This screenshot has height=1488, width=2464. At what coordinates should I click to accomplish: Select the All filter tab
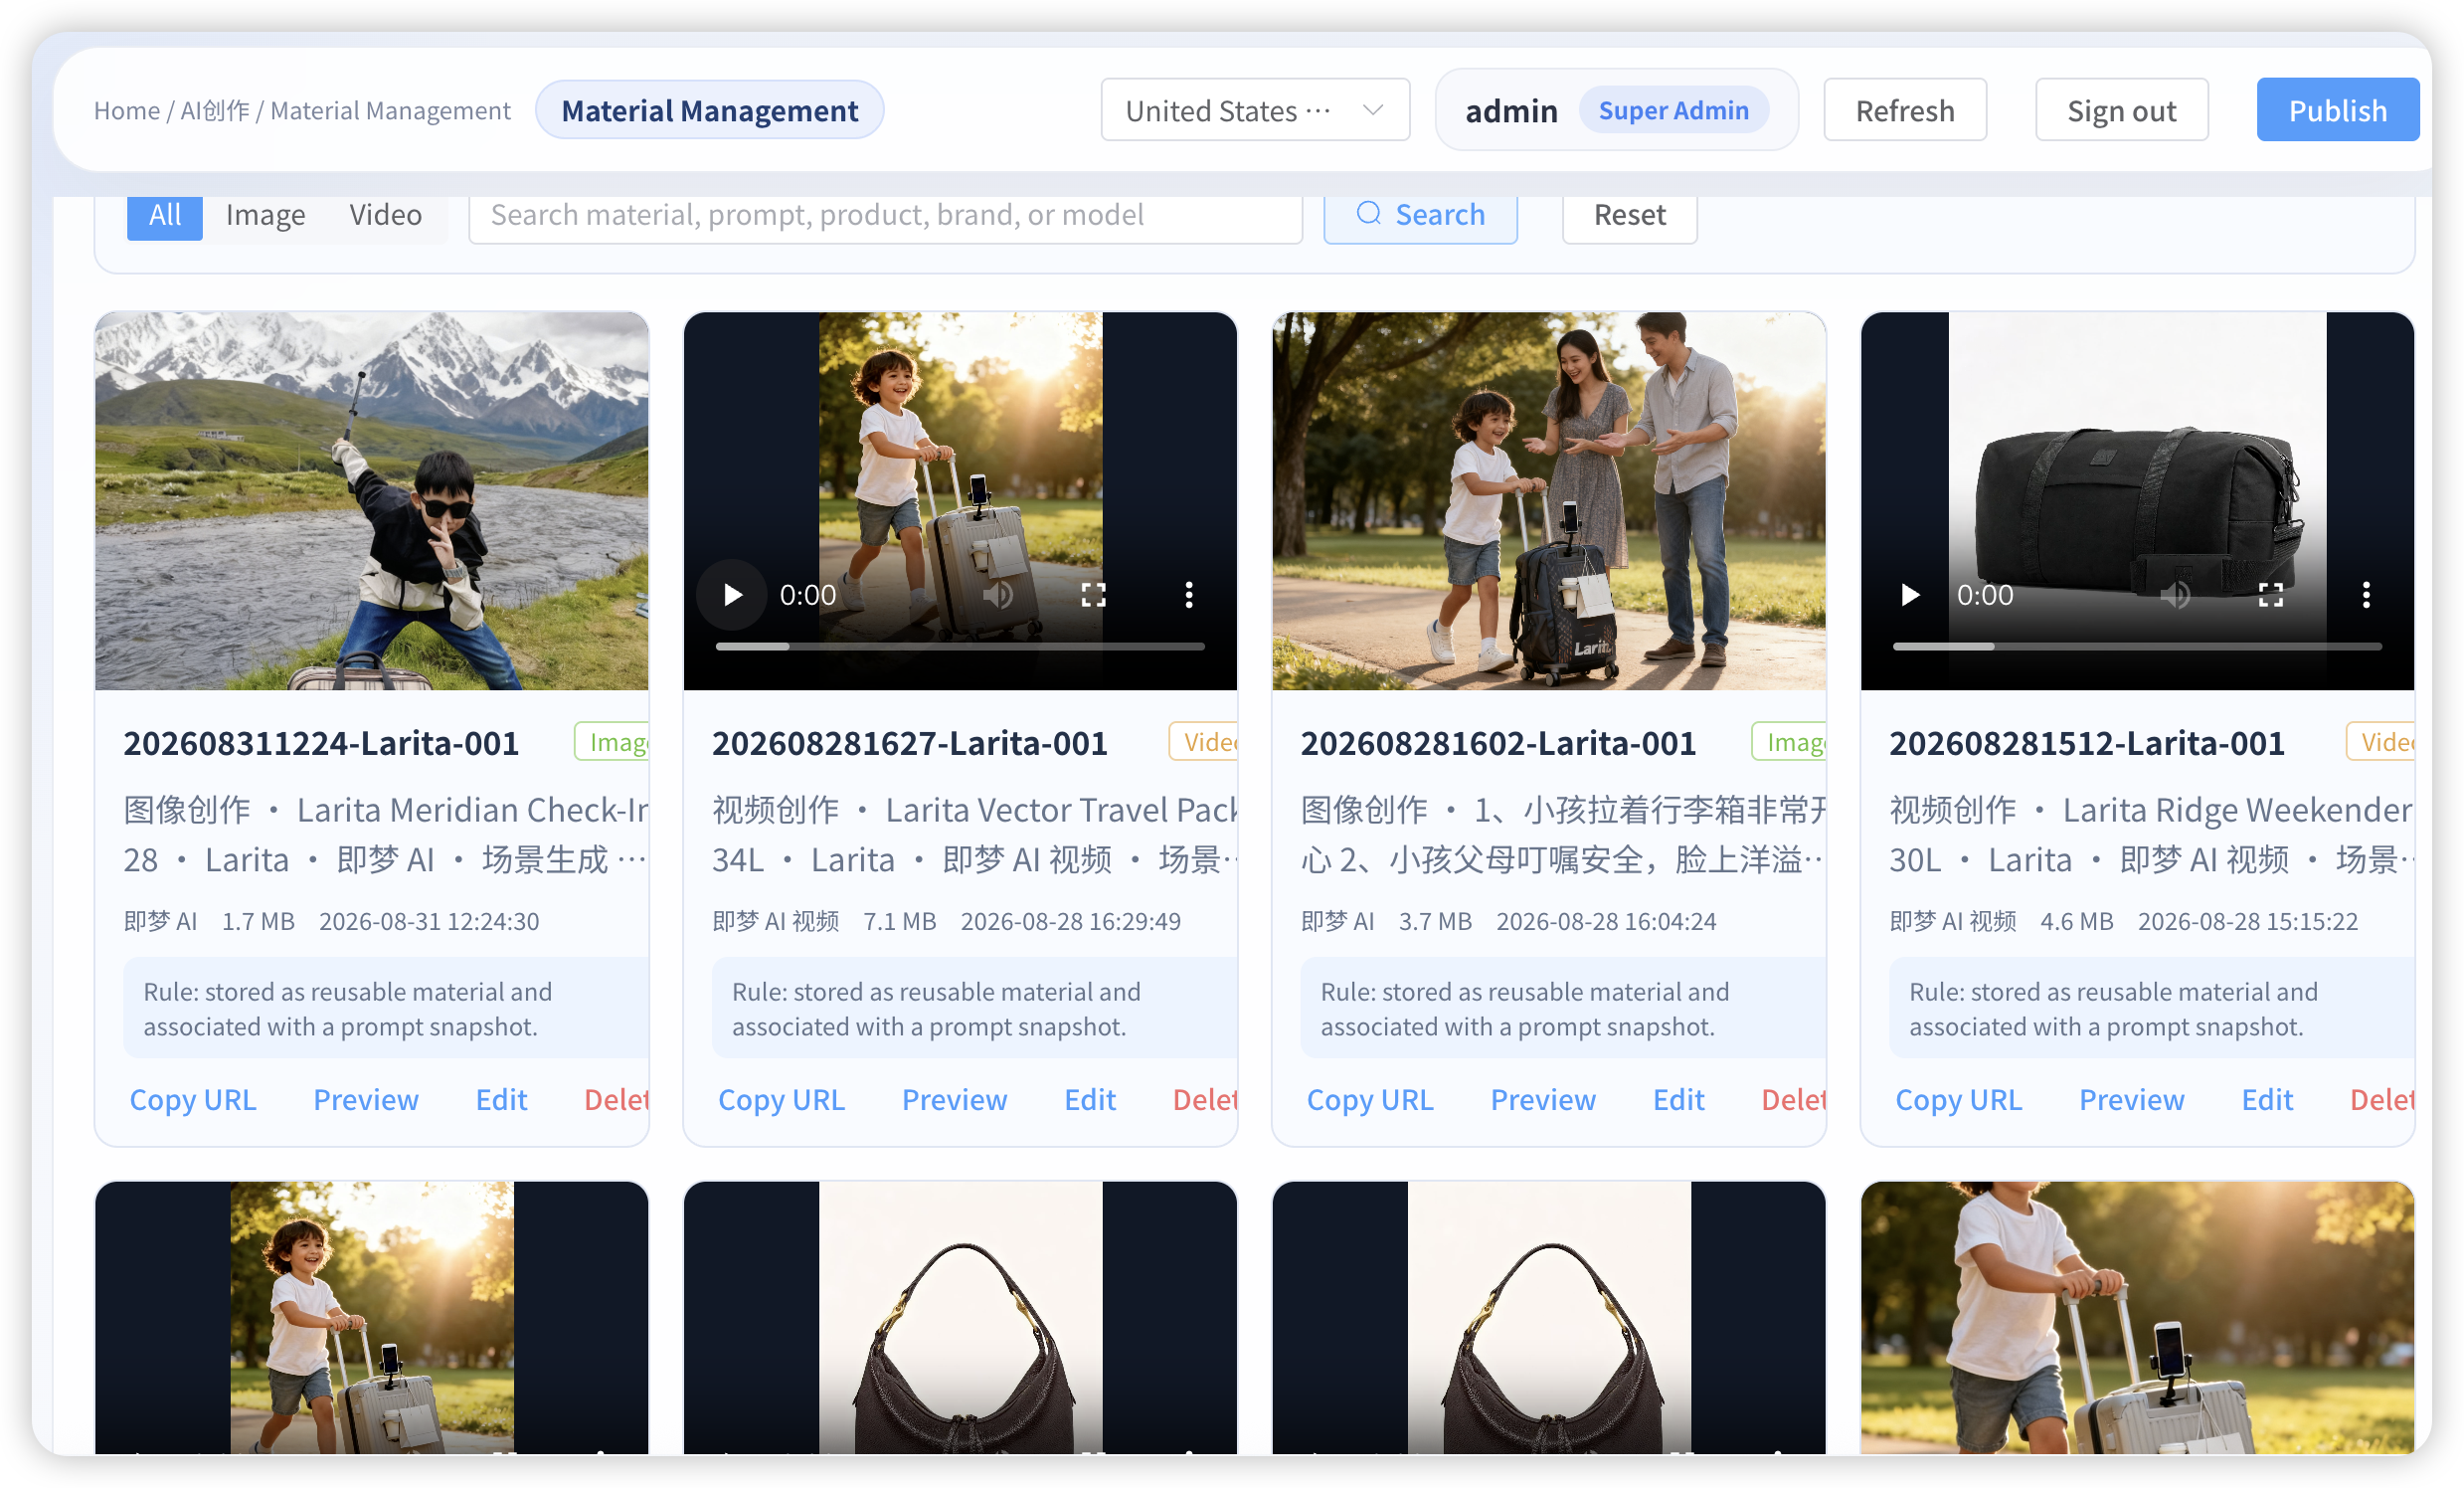click(x=165, y=215)
